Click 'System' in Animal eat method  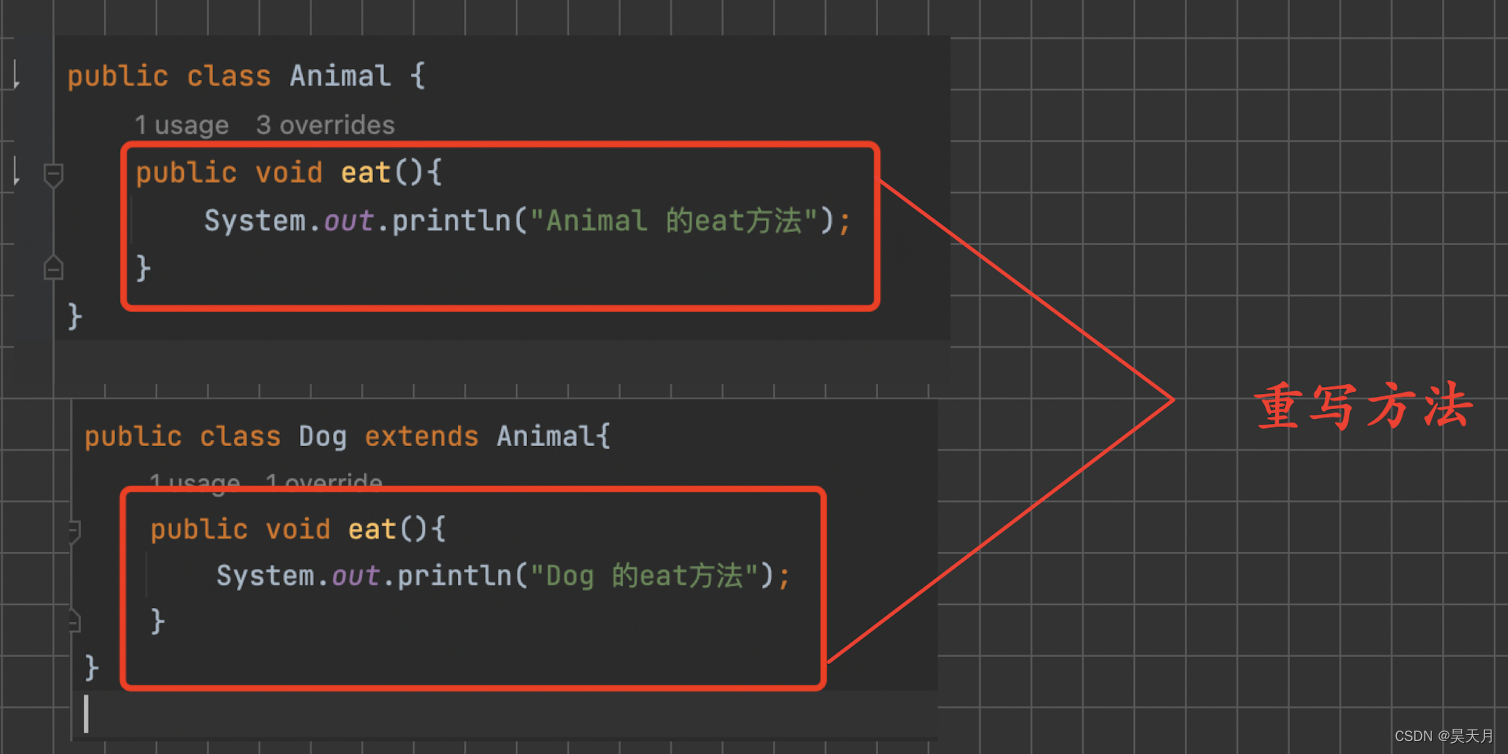coord(255,221)
